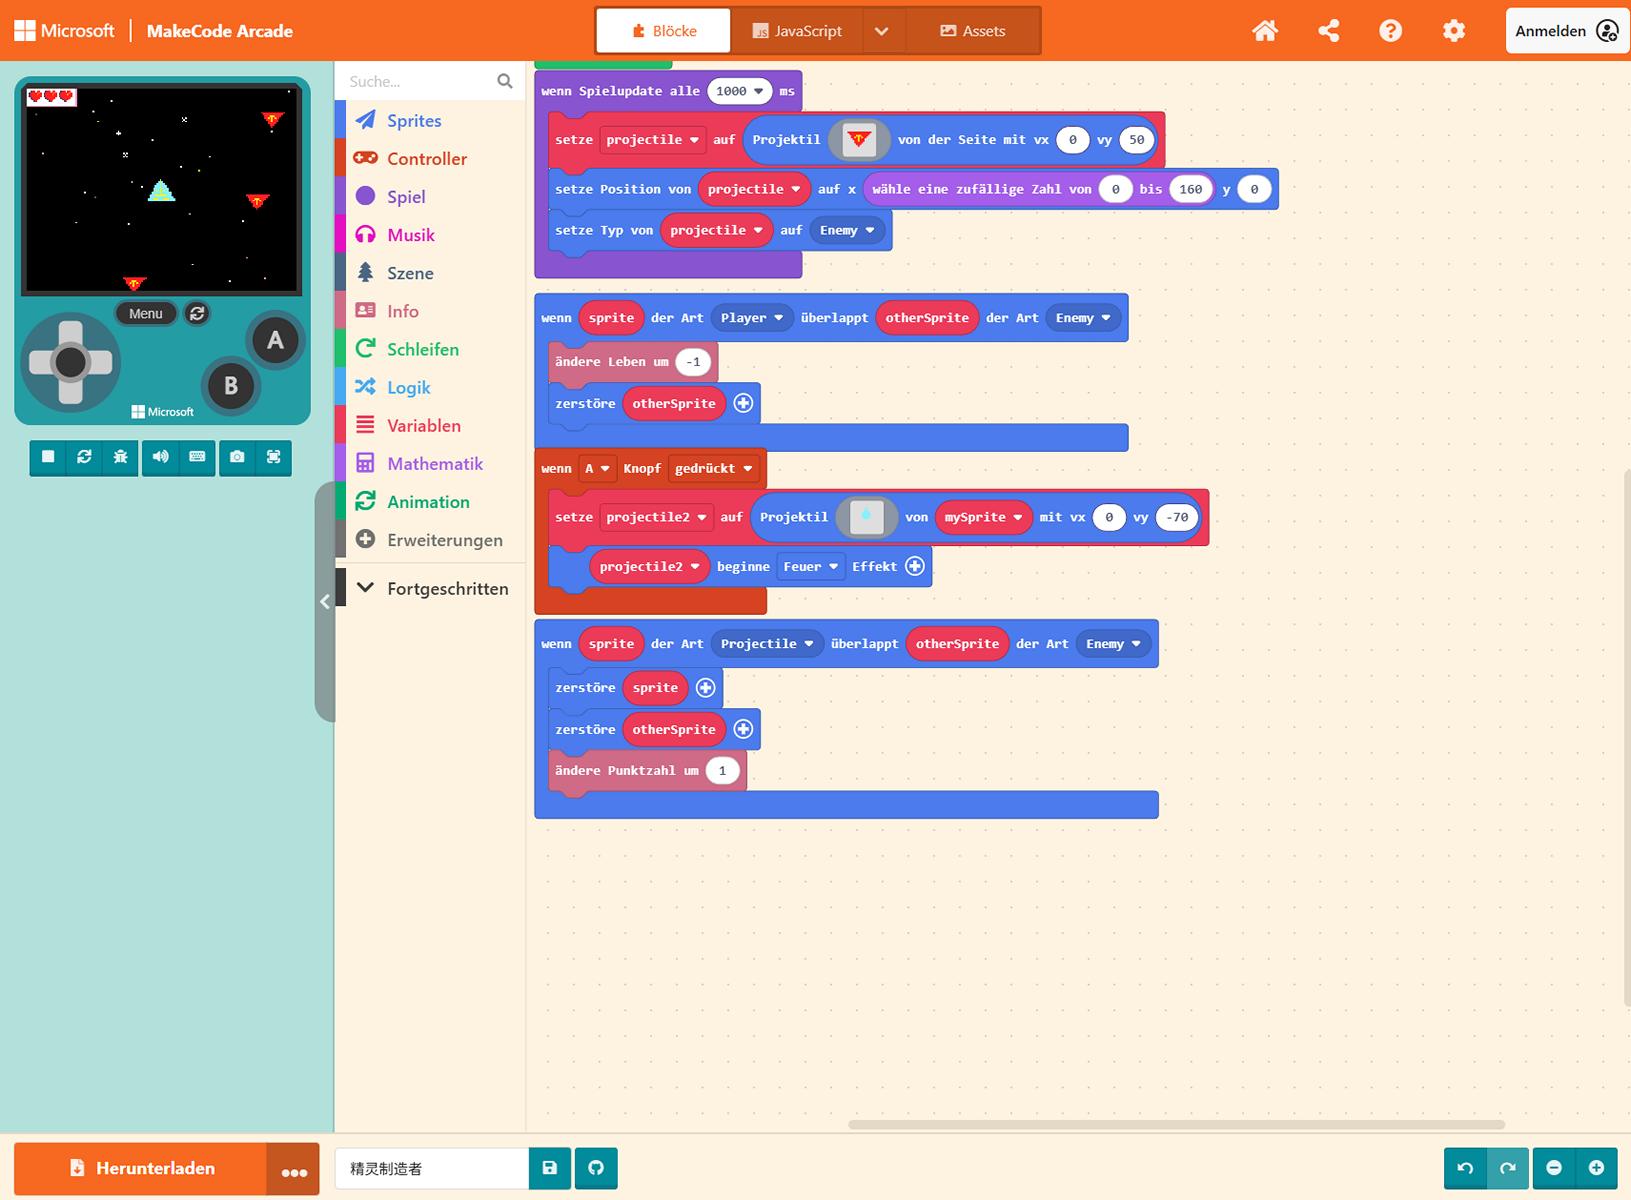Open the Assets tab
This screenshot has width=1631, height=1200.
point(972,31)
